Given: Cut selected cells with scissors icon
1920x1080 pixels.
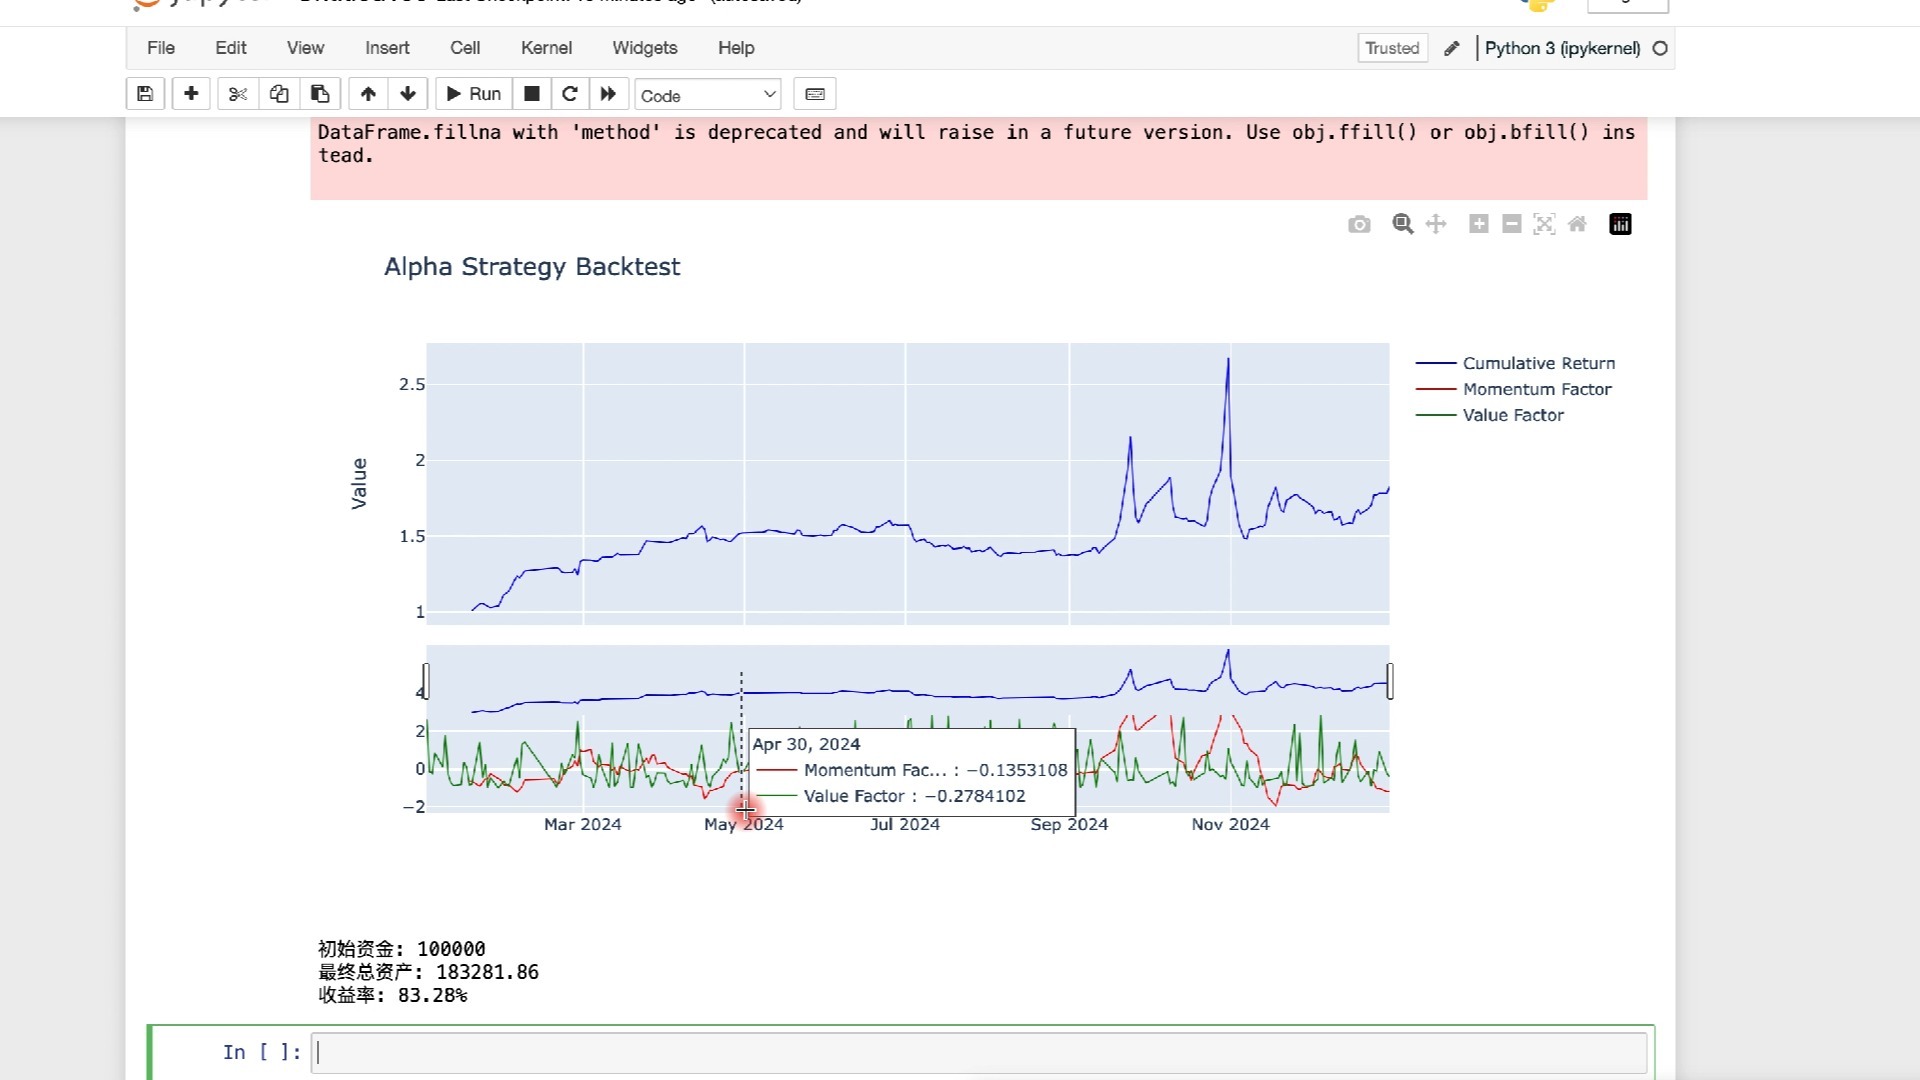Looking at the screenshot, I should (238, 94).
